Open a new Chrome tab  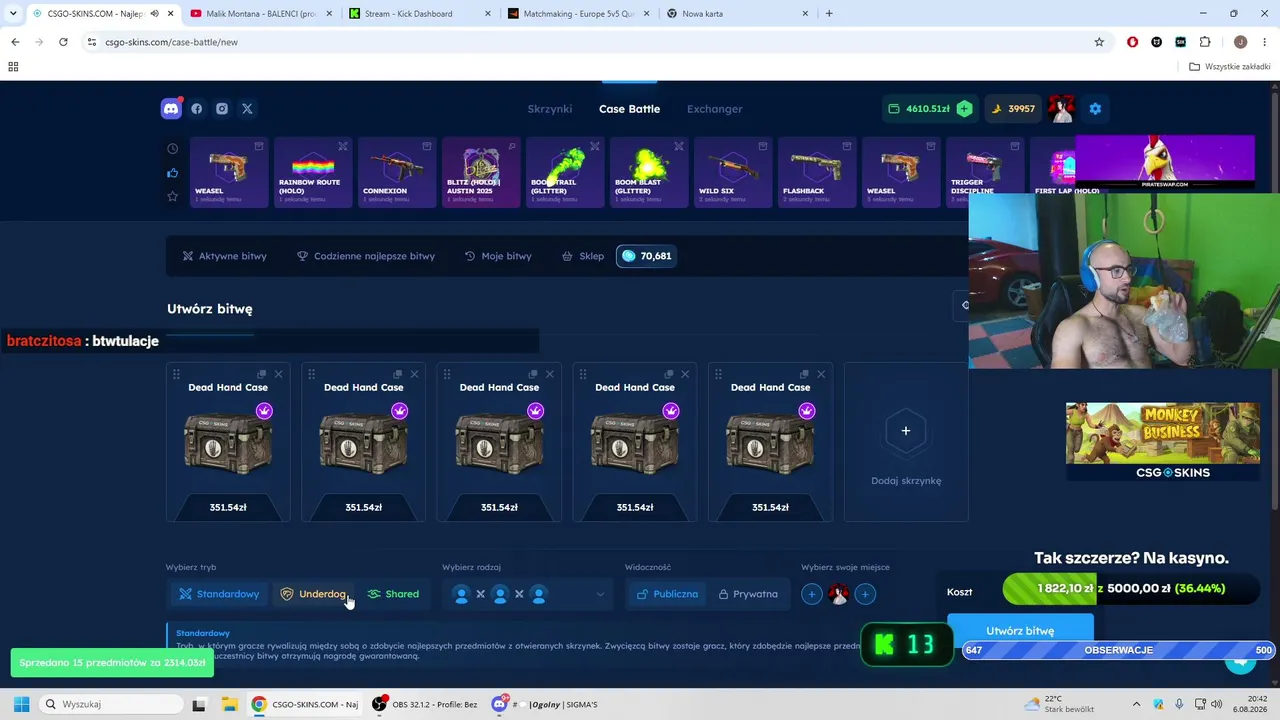tap(829, 14)
